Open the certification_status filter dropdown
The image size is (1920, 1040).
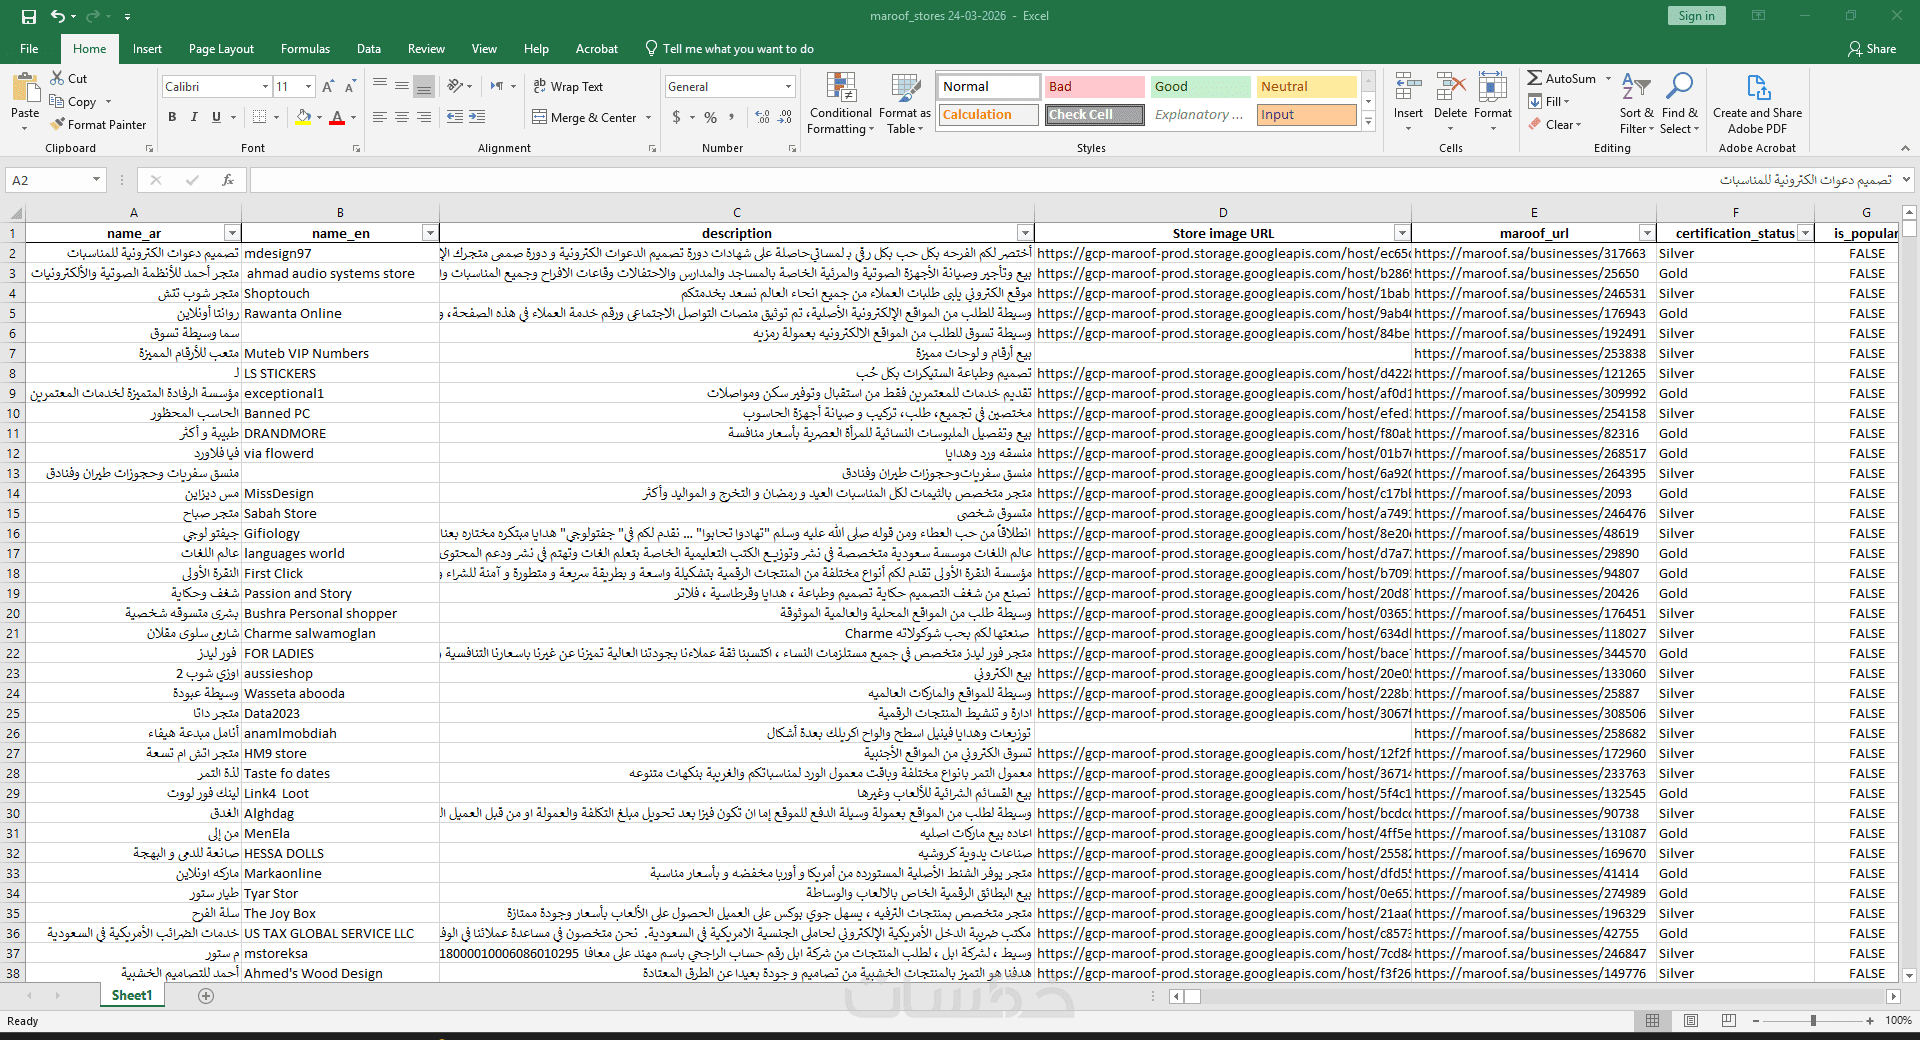click(1805, 233)
